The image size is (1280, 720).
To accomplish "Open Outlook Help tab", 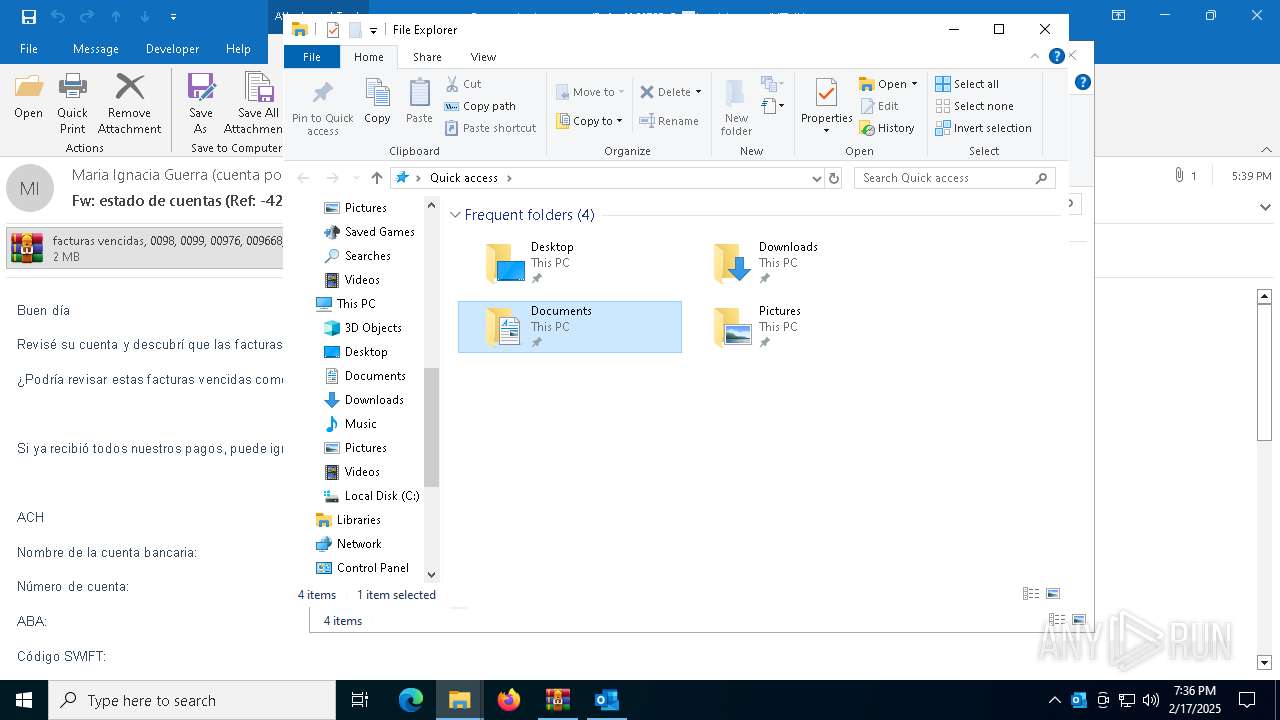I will pos(238,49).
